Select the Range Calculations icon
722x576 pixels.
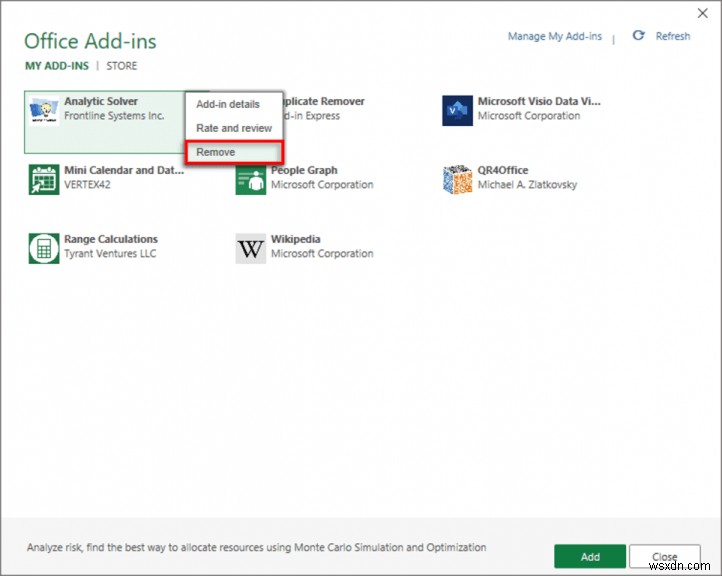click(x=44, y=249)
